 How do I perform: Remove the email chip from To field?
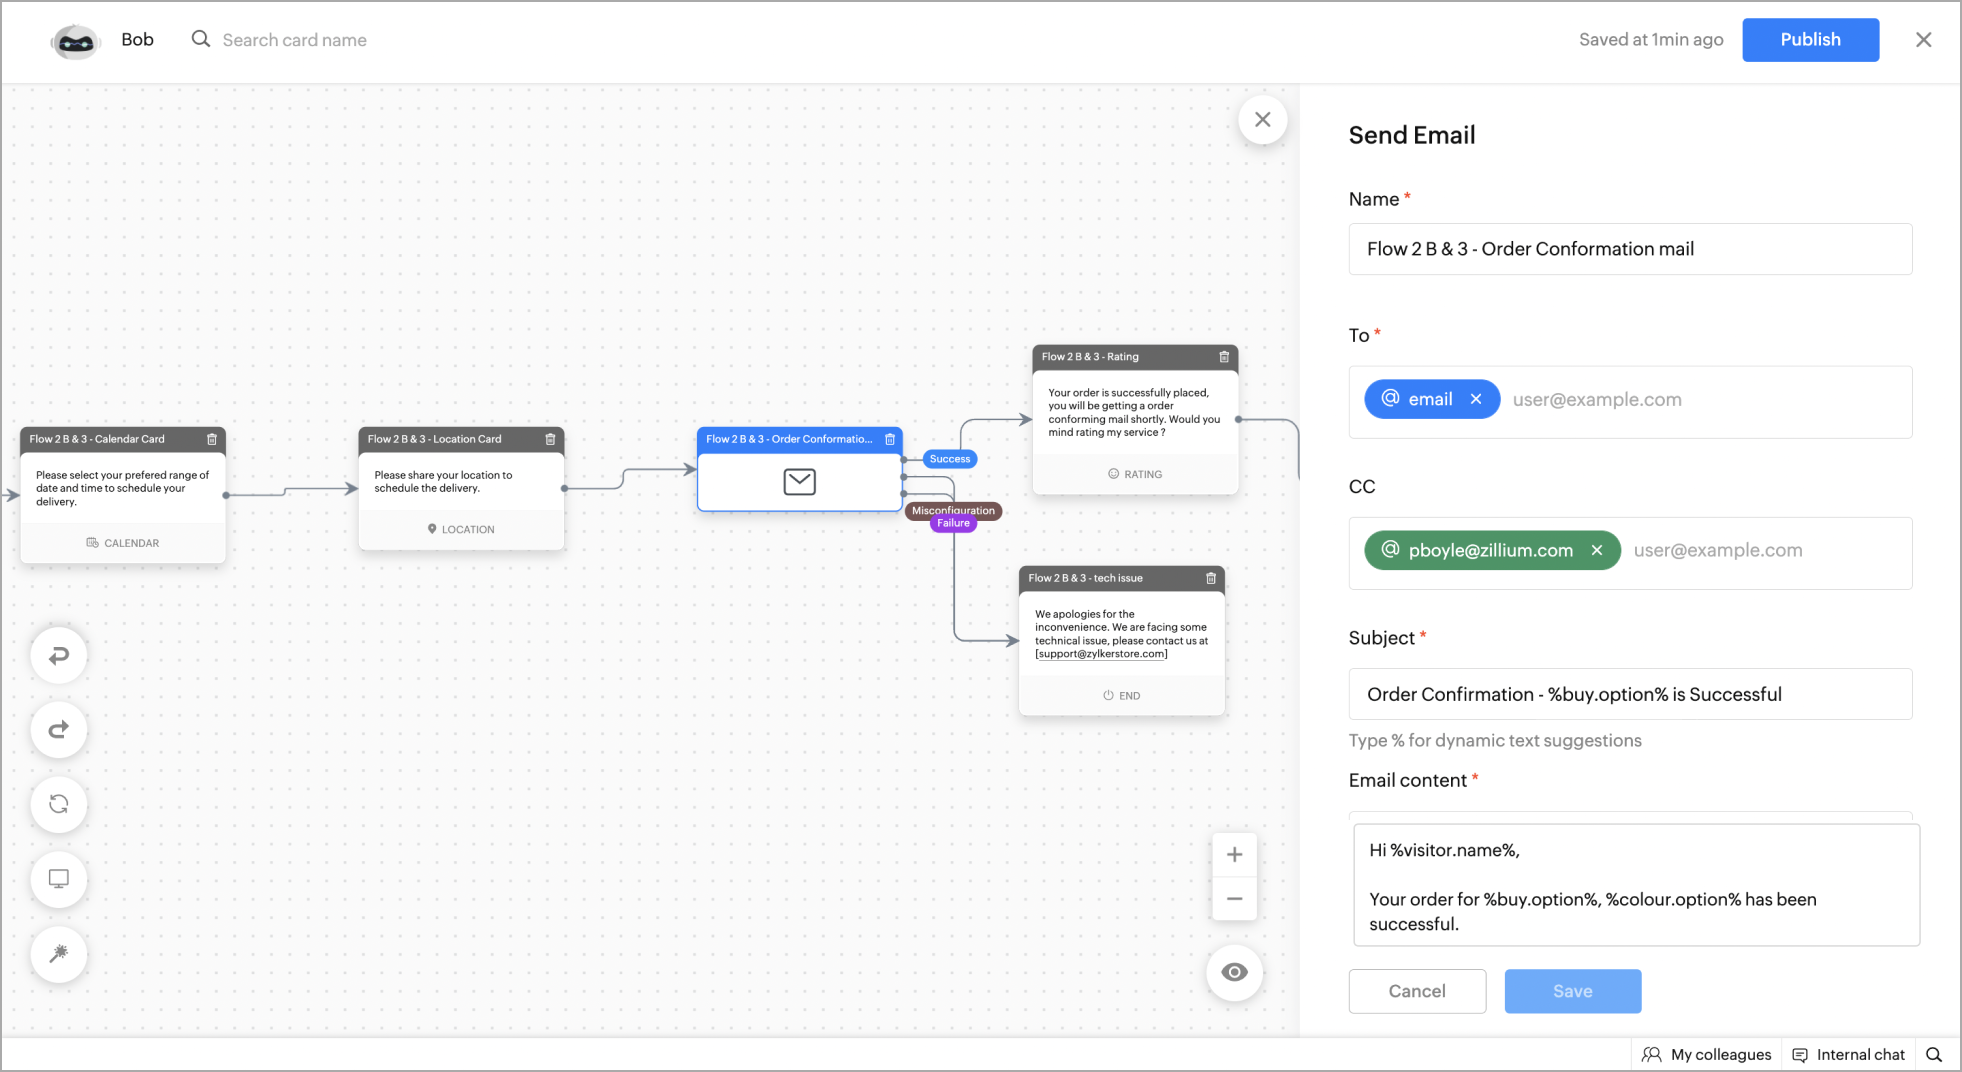tap(1476, 399)
